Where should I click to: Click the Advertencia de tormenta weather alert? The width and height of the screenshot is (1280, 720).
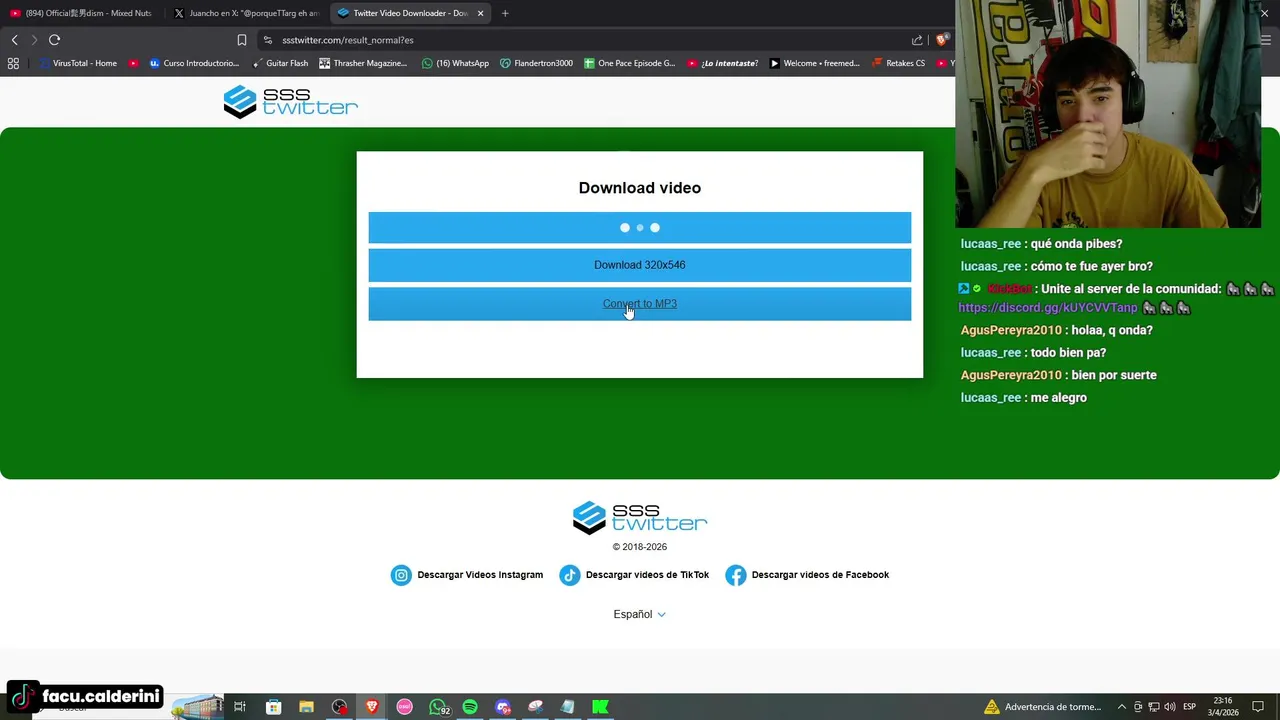coord(1042,707)
